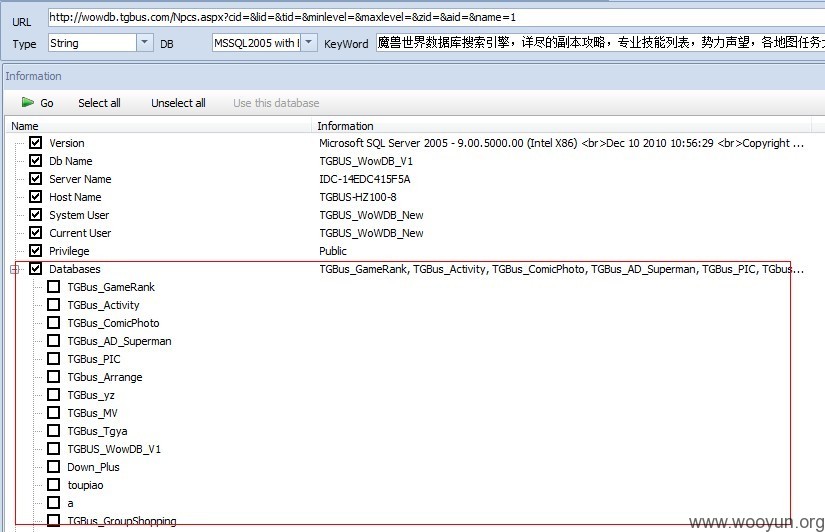Check the TGBus_GameRank database checkbox

(54, 286)
